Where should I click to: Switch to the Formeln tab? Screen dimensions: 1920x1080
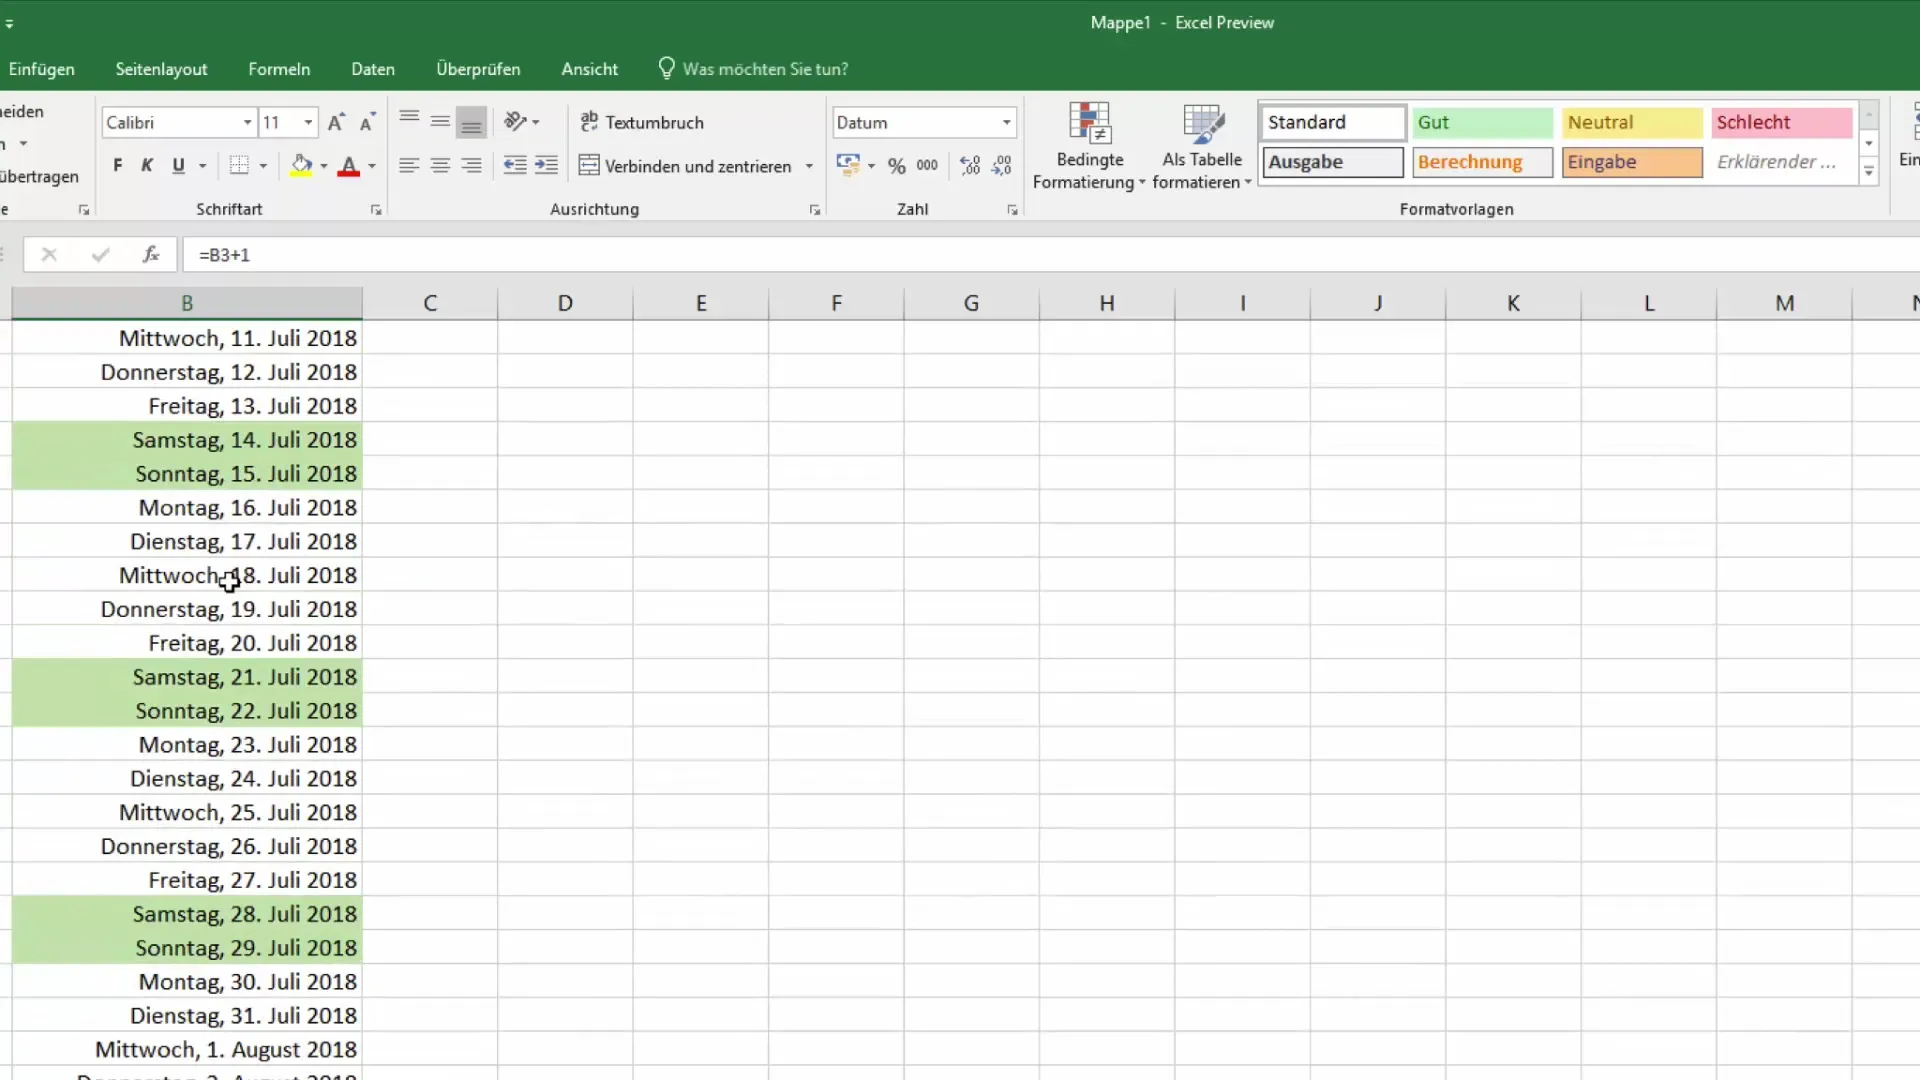coord(279,69)
